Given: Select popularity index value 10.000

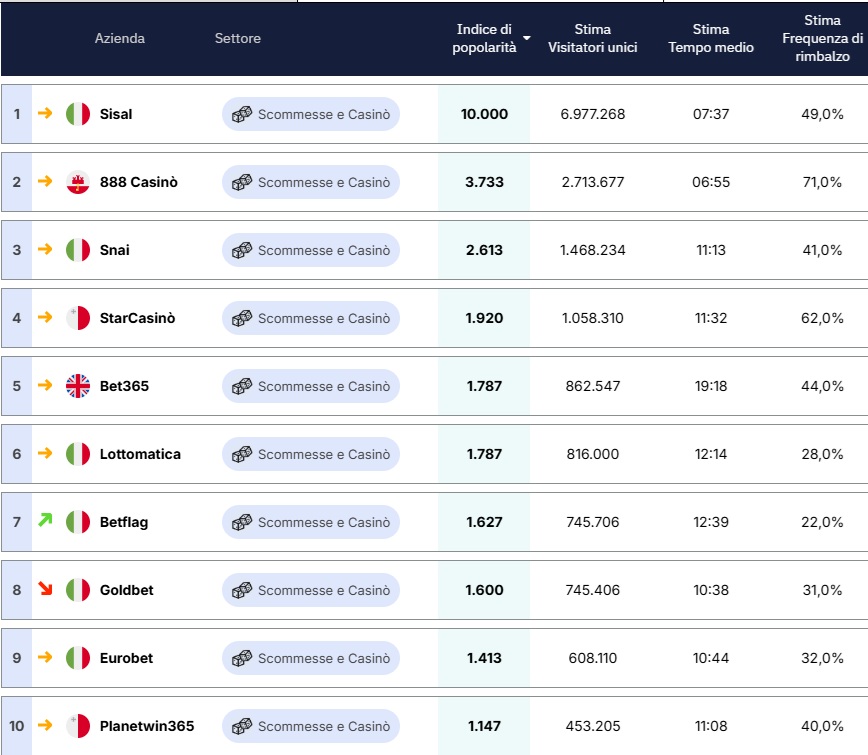Looking at the screenshot, I should 484,114.
